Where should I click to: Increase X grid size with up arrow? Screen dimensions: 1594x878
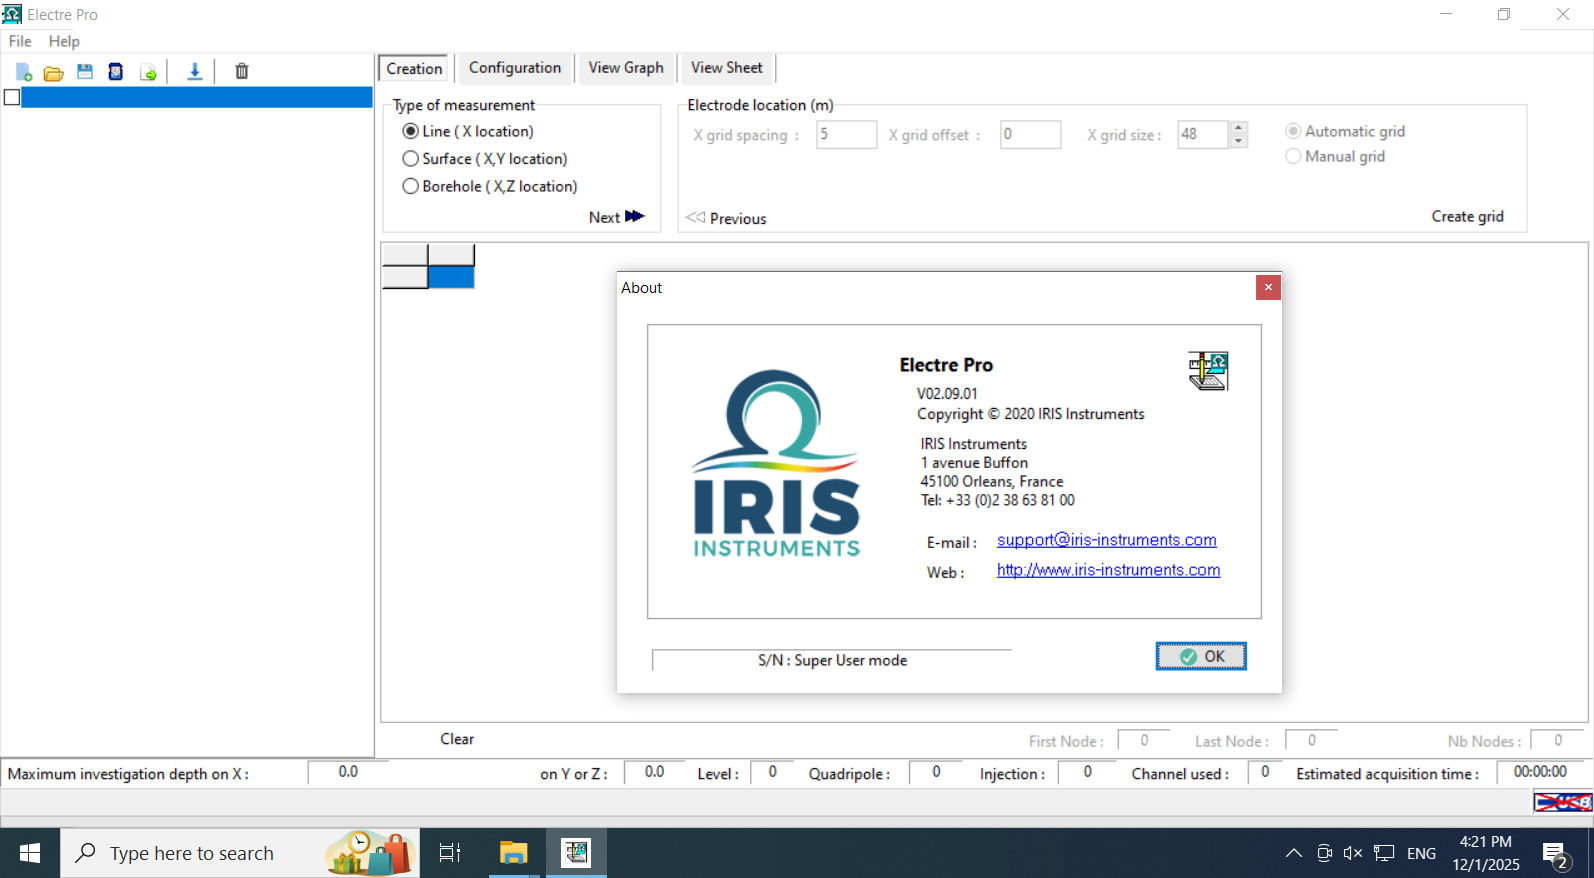(x=1239, y=127)
